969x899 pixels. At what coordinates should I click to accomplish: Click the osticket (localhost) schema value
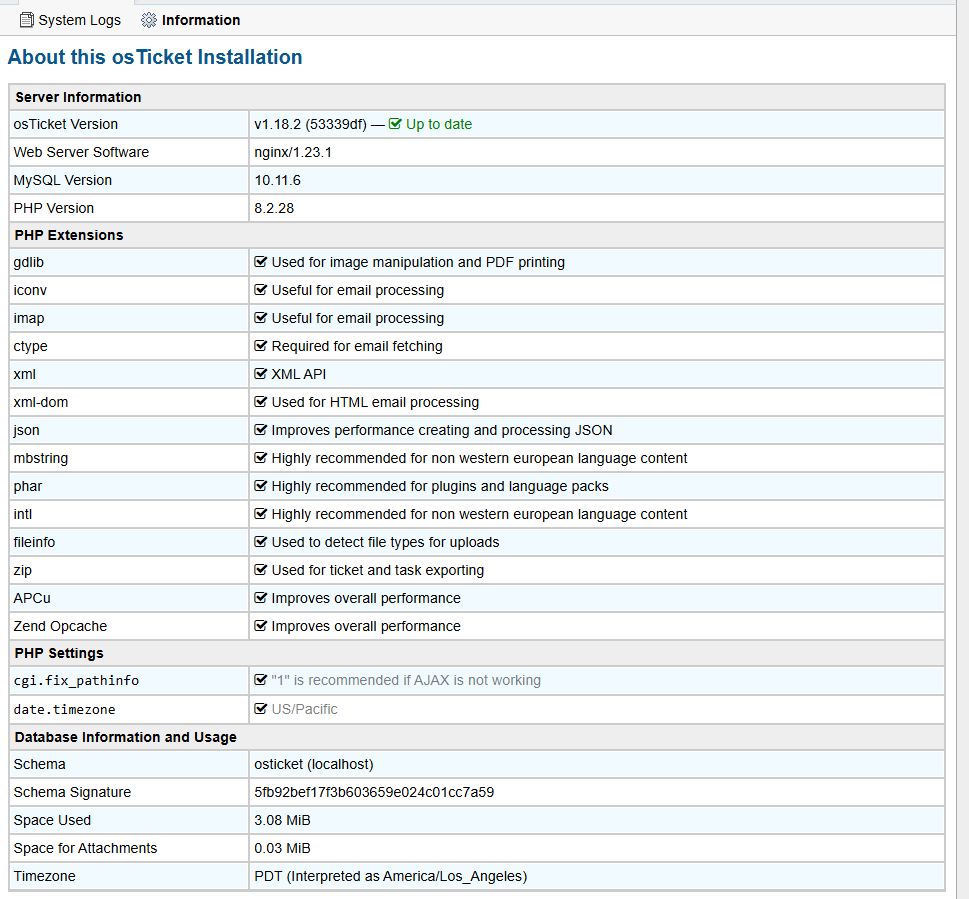[x=314, y=764]
